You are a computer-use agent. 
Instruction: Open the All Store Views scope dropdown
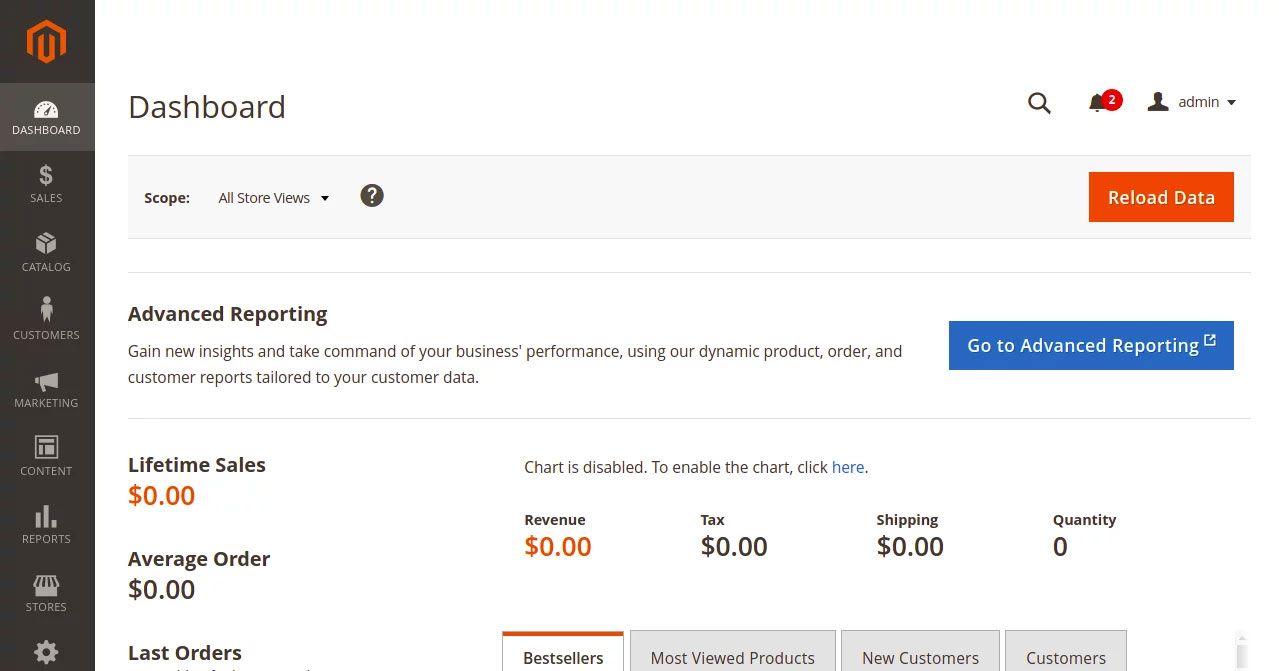[272, 197]
